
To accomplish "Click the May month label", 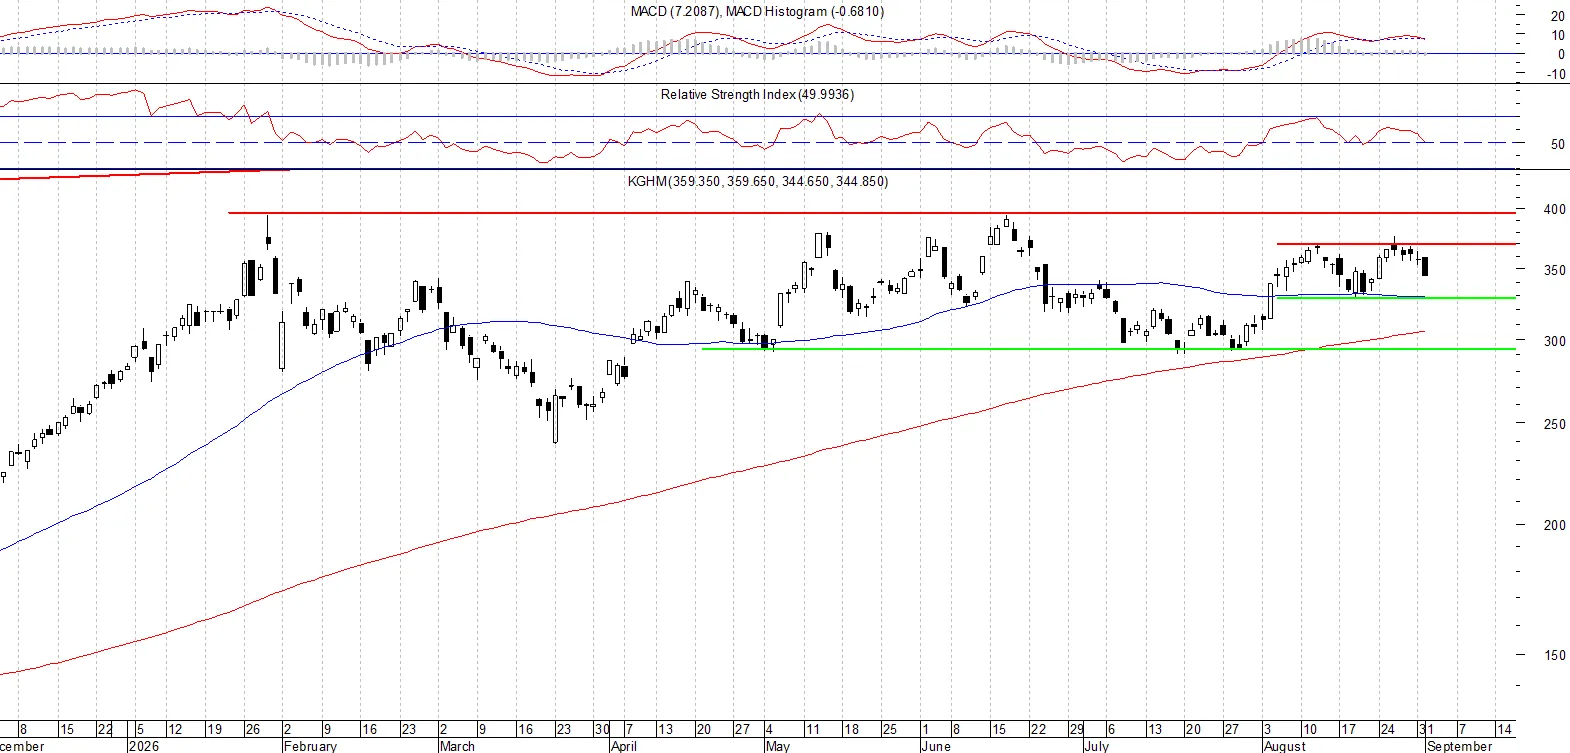I will click(x=777, y=746).
